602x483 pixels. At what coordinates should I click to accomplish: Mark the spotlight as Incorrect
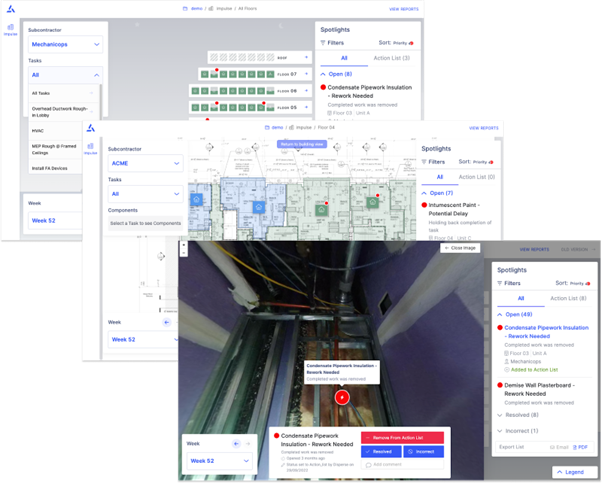pos(424,452)
